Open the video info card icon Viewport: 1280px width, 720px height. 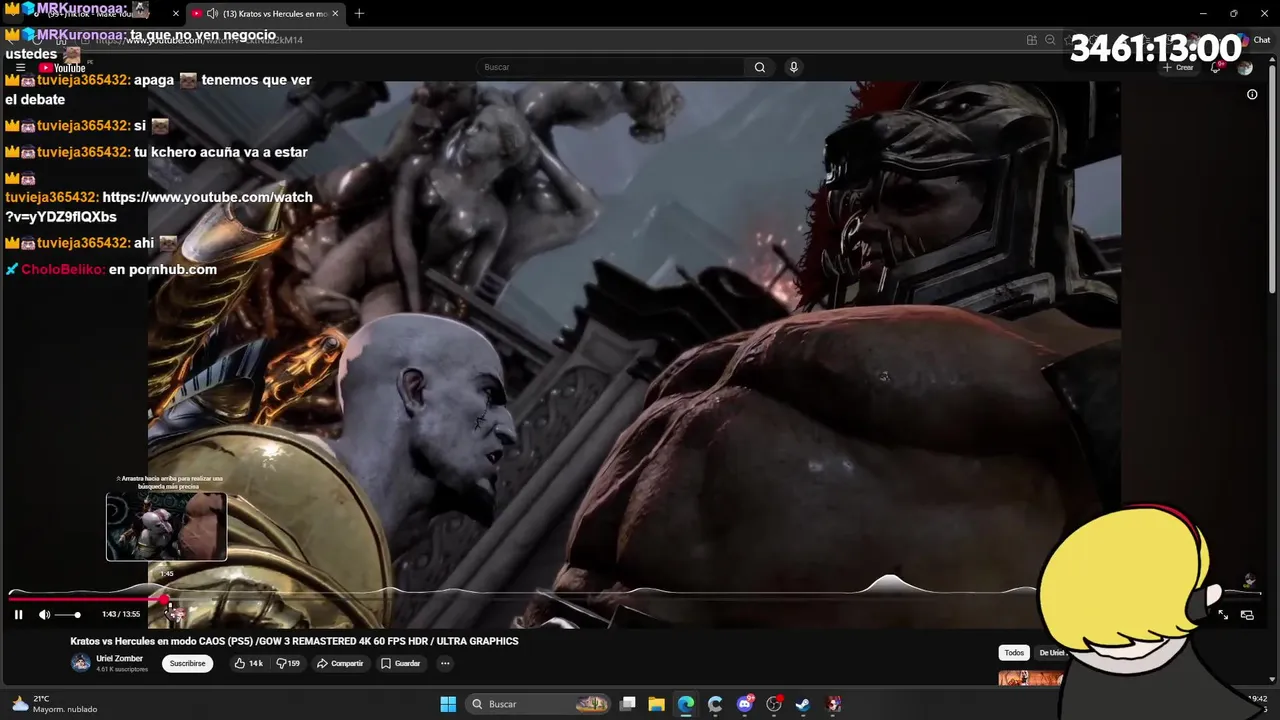tap(1252, 95)
